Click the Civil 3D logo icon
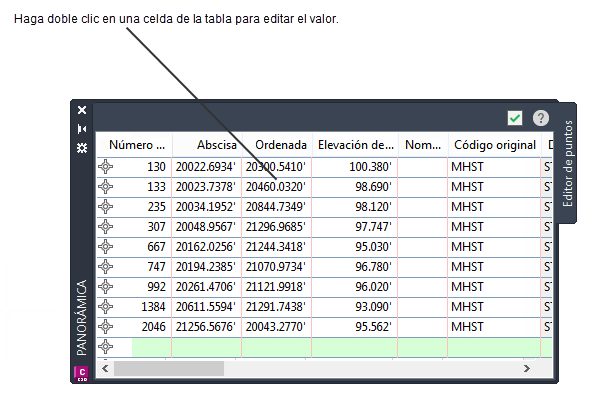Viewport: 600px width, 400px height. click(x=82, y=374)
